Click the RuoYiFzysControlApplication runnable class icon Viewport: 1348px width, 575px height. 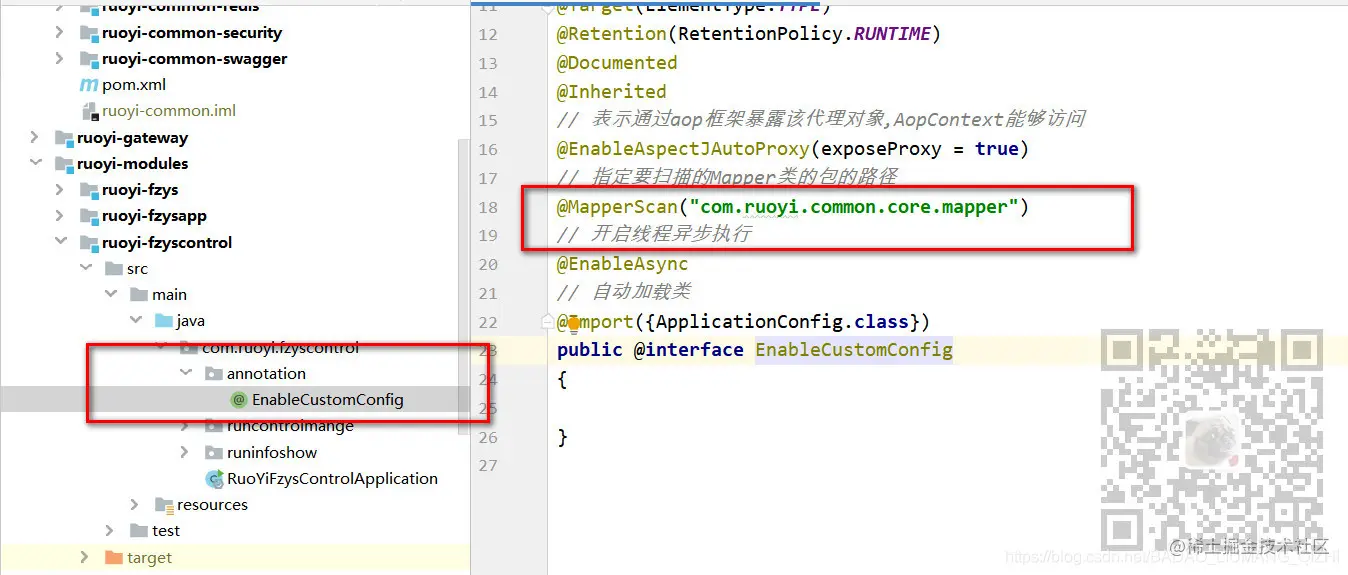point(214,479)
